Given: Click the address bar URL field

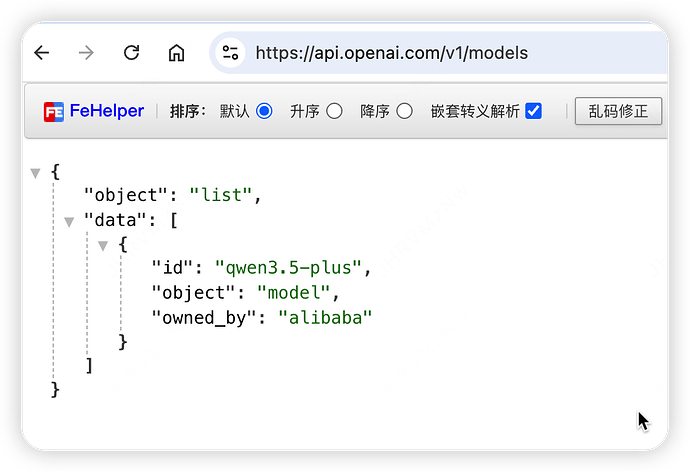Looking at the screenshot, I should point(420,53).
